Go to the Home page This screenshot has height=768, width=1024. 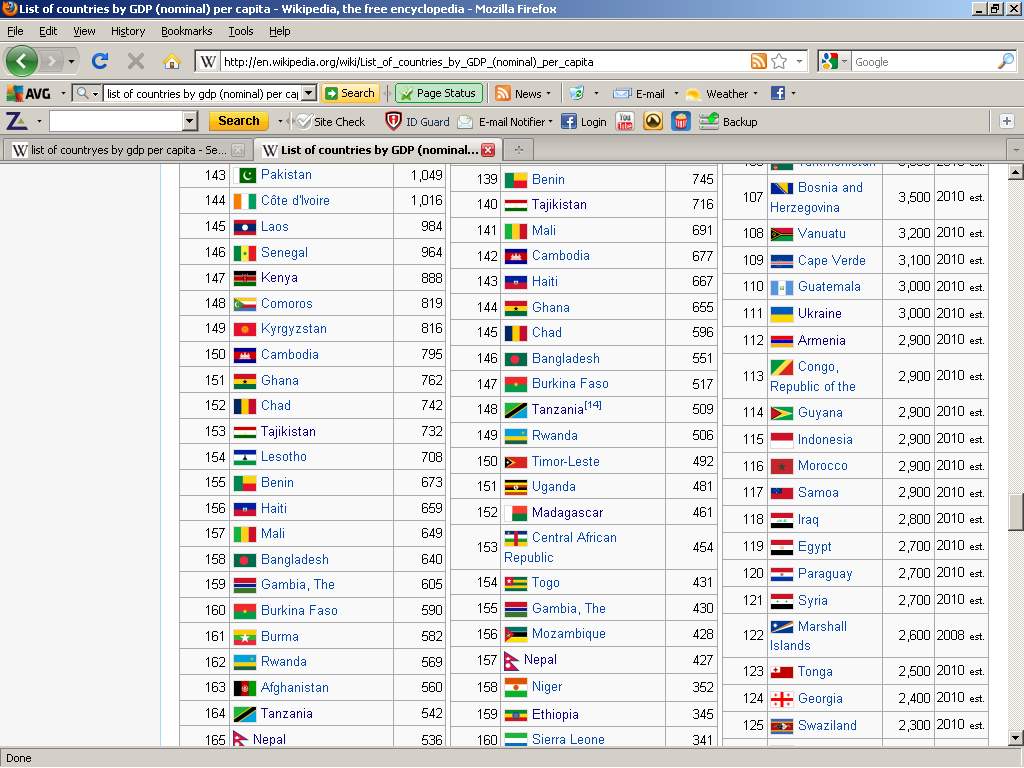point(172,61)
